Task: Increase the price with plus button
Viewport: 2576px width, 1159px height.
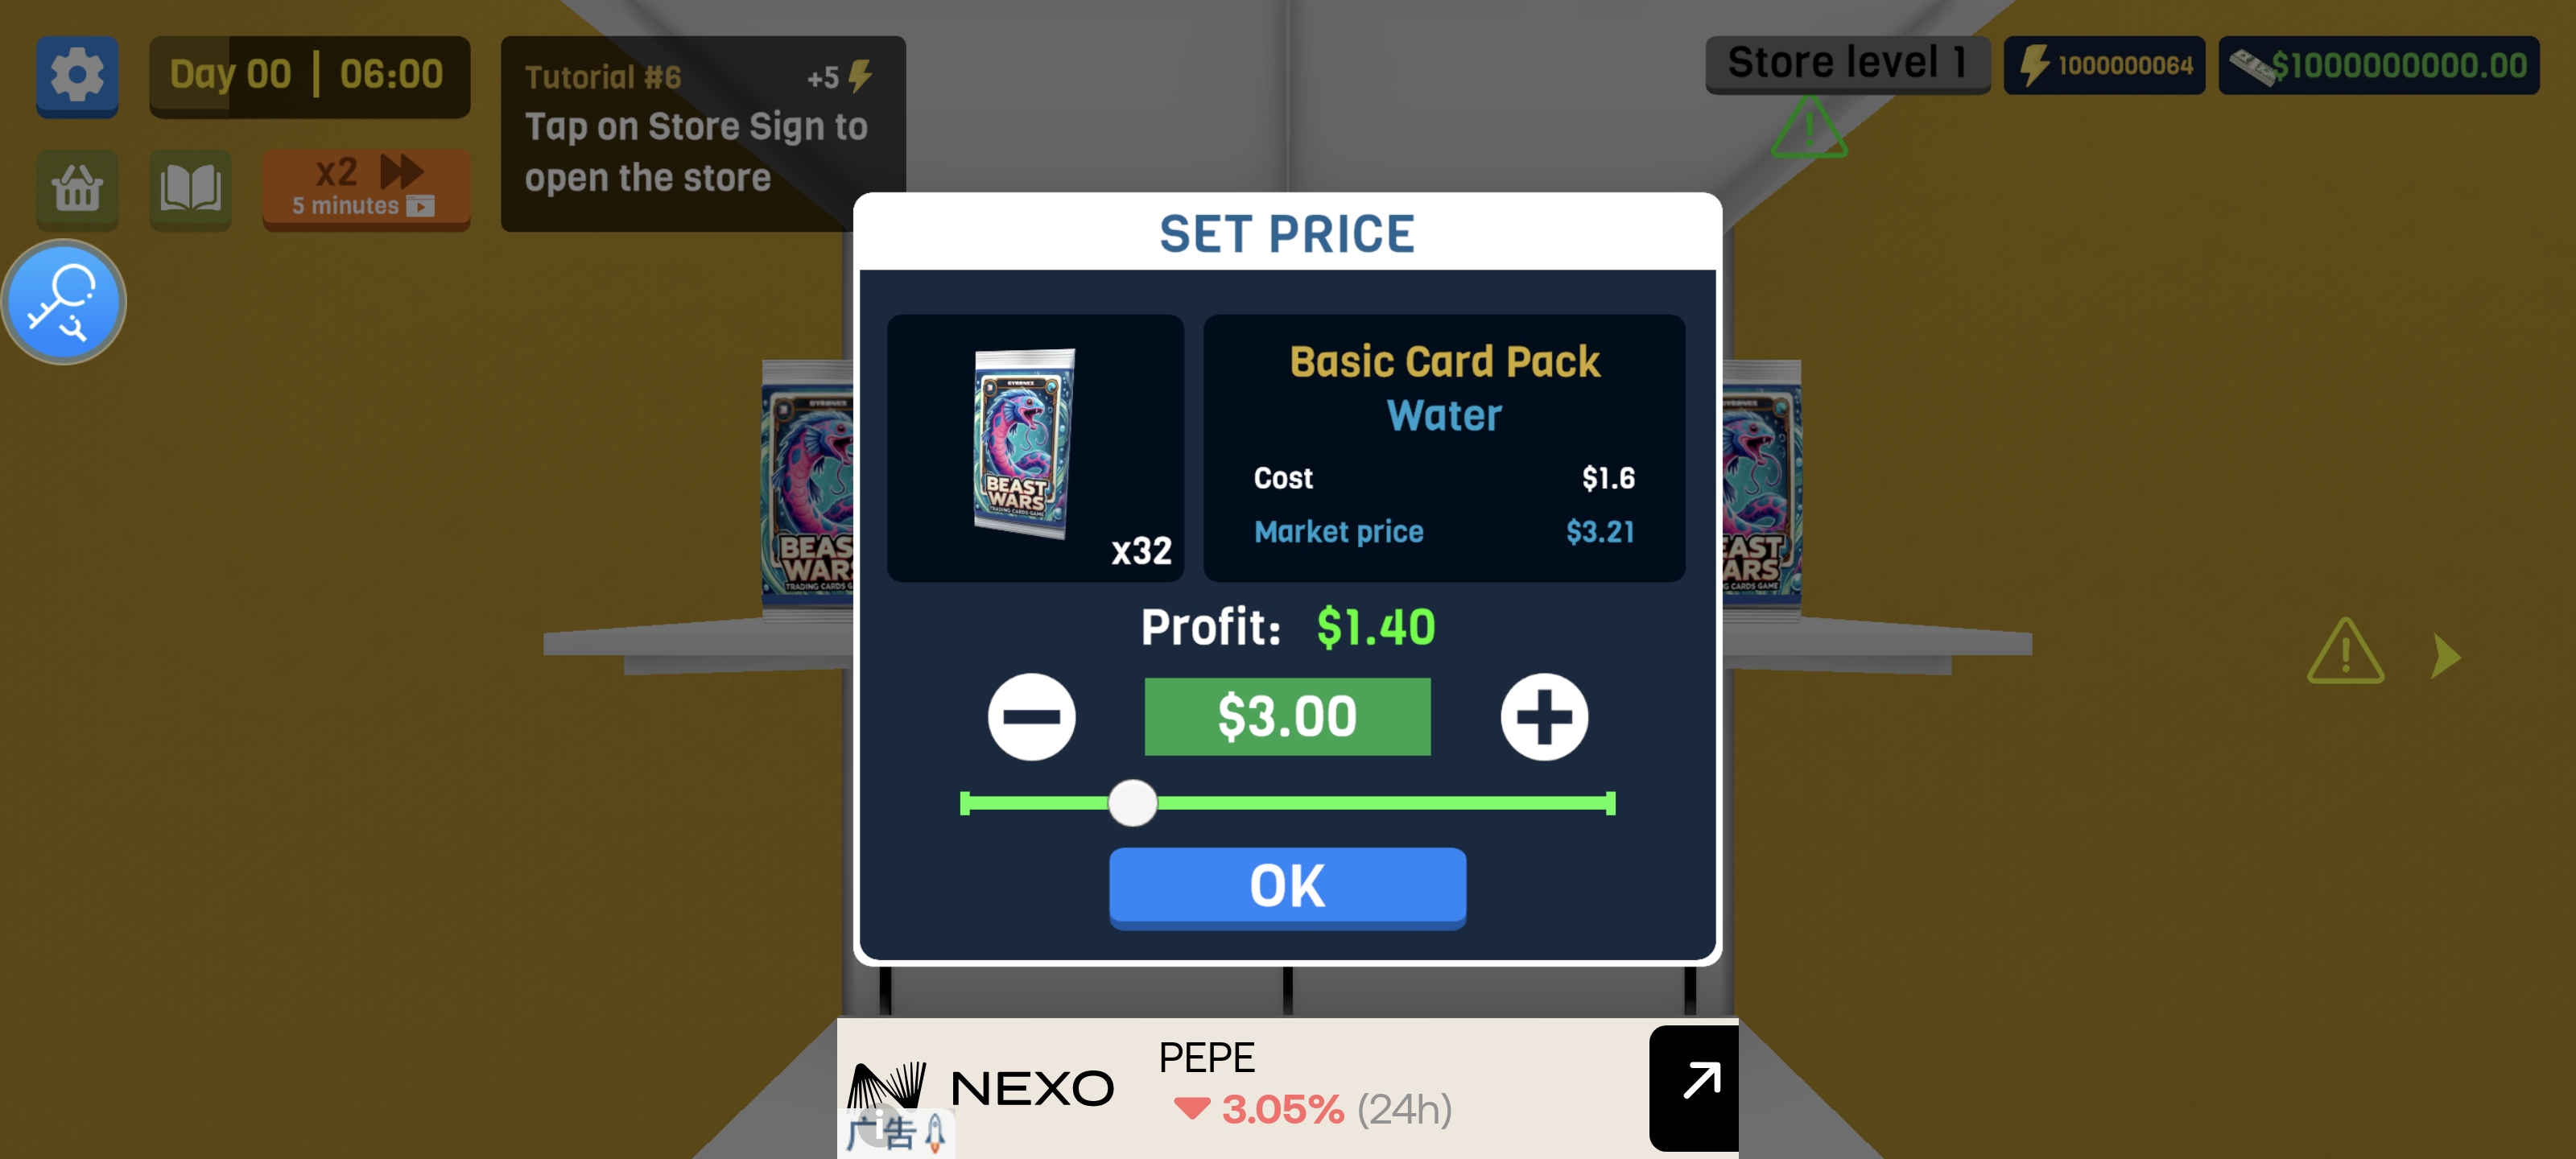Action: pos(1543,716)
